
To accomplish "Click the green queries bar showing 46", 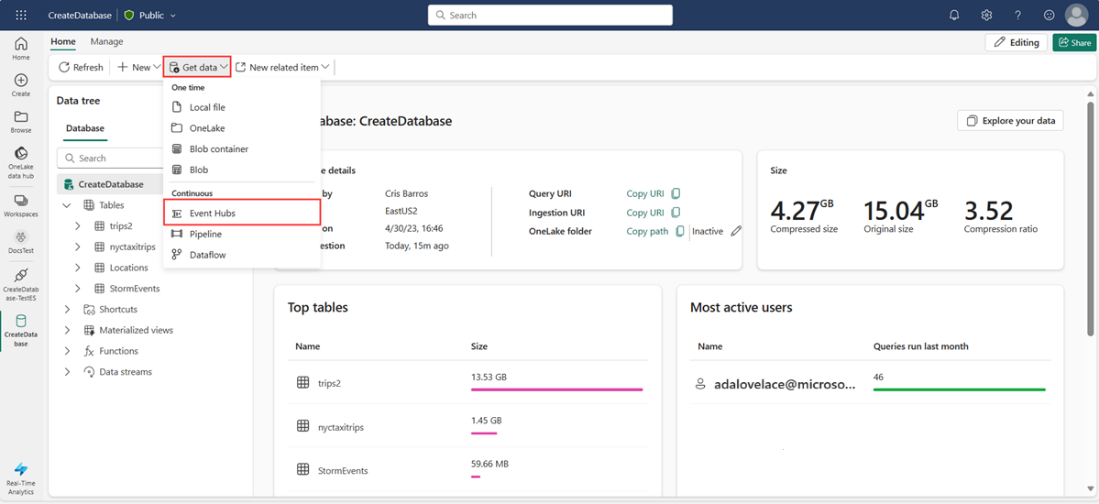I will point(960,389).
